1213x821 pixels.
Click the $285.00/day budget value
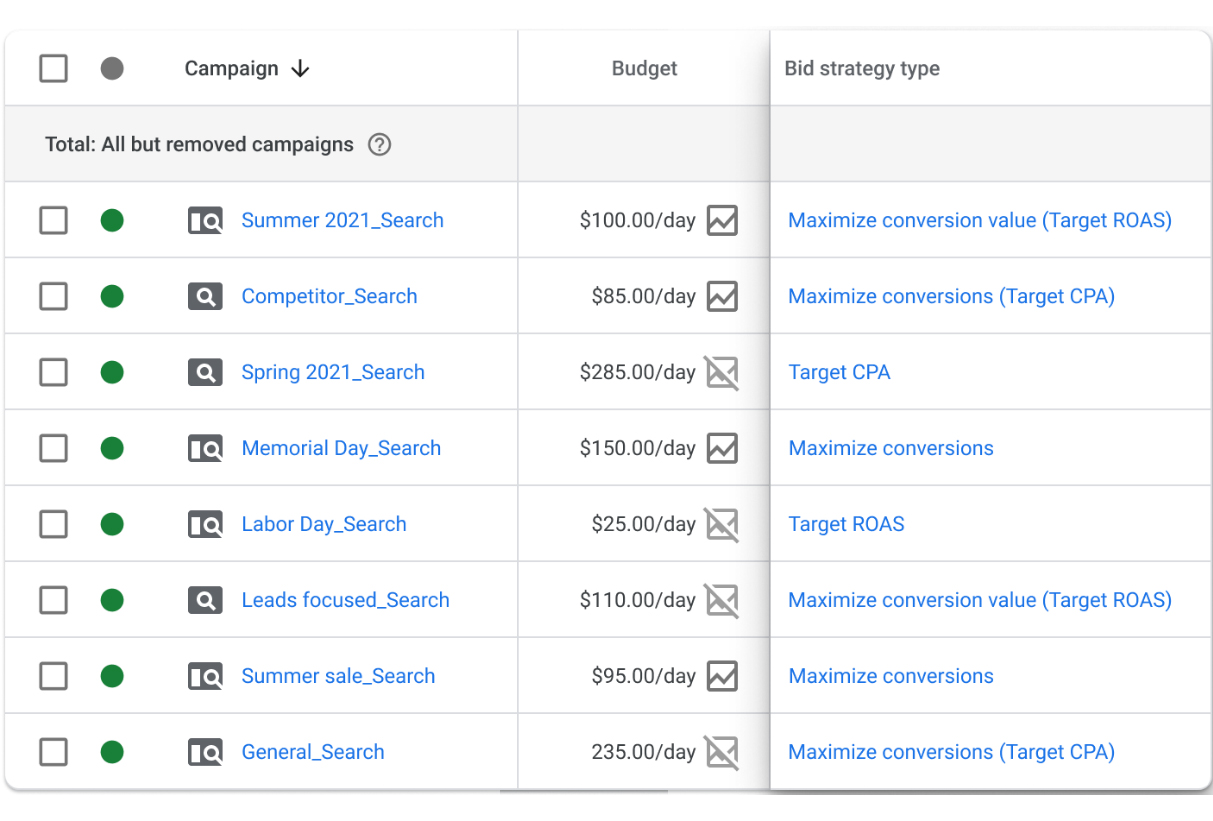coord(637,372)
